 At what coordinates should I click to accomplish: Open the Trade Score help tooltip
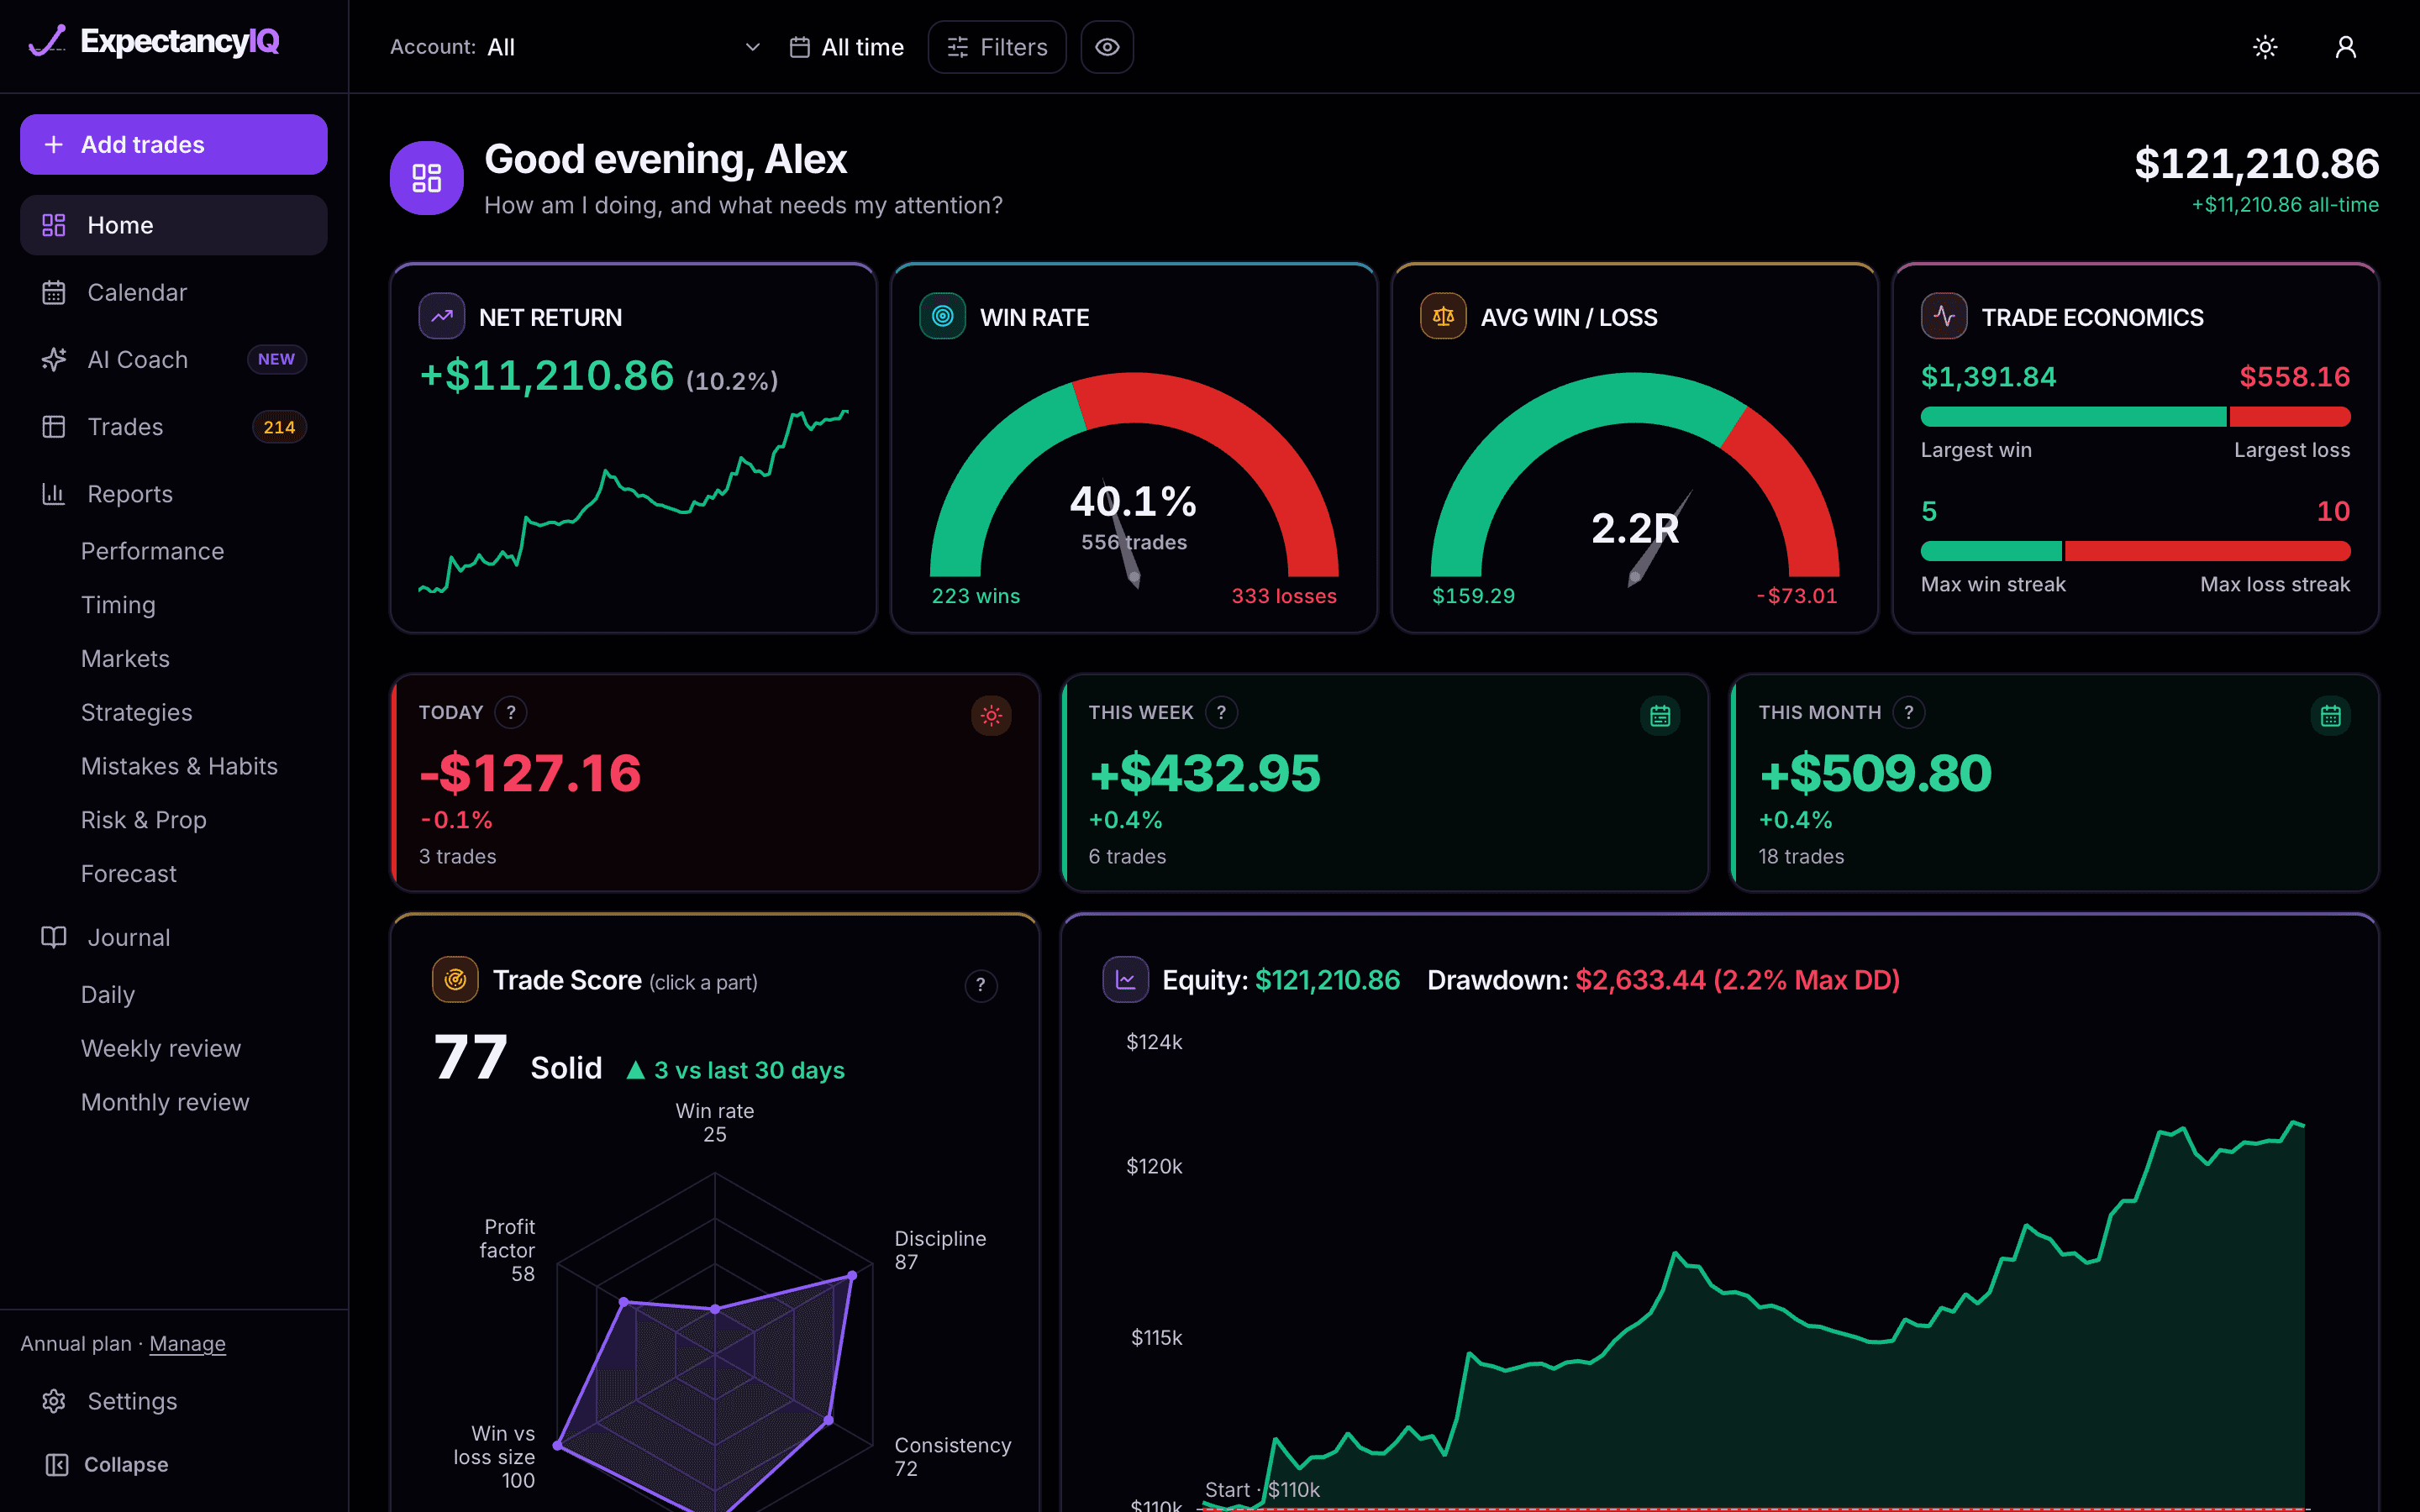pyautogui.click(x=981, y=985)
